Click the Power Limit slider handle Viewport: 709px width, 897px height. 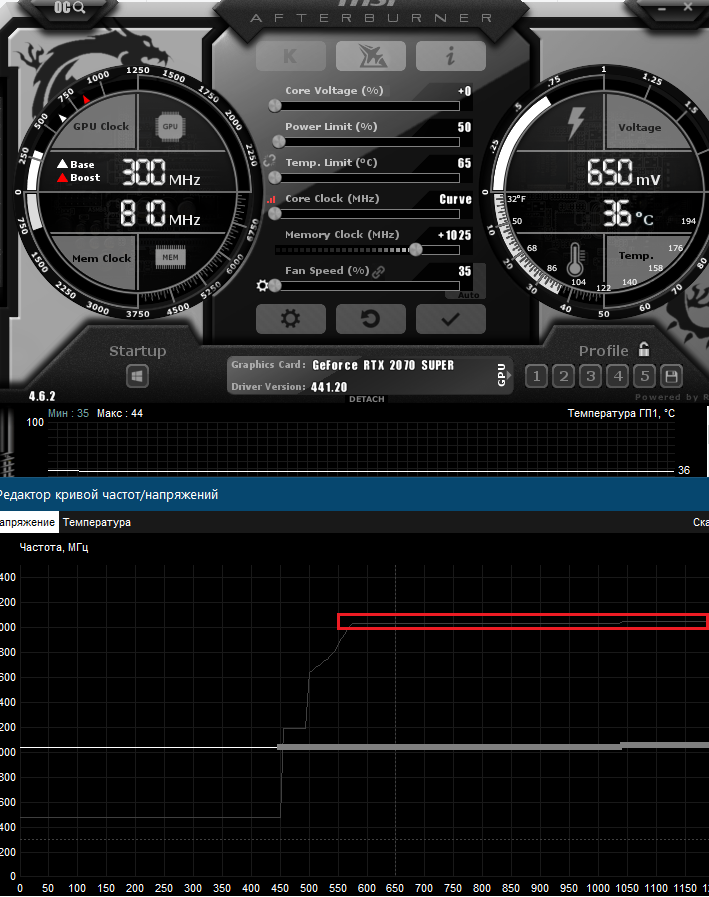coord(279,141)
